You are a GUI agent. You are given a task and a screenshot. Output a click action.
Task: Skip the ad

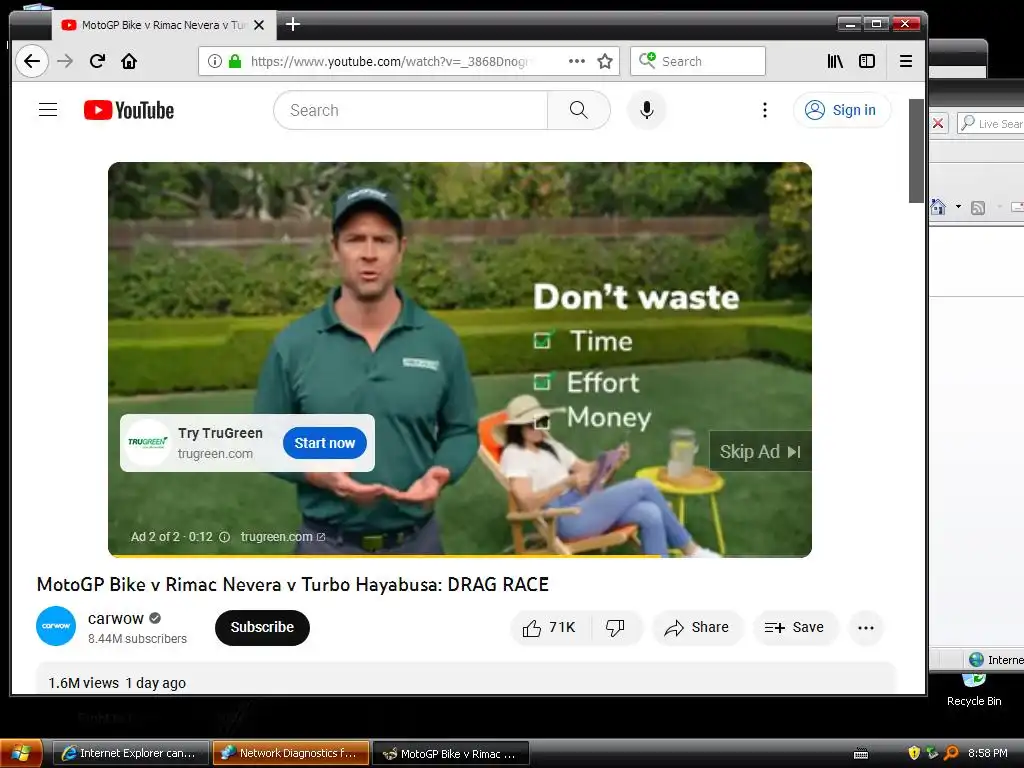tap(760, 451)
